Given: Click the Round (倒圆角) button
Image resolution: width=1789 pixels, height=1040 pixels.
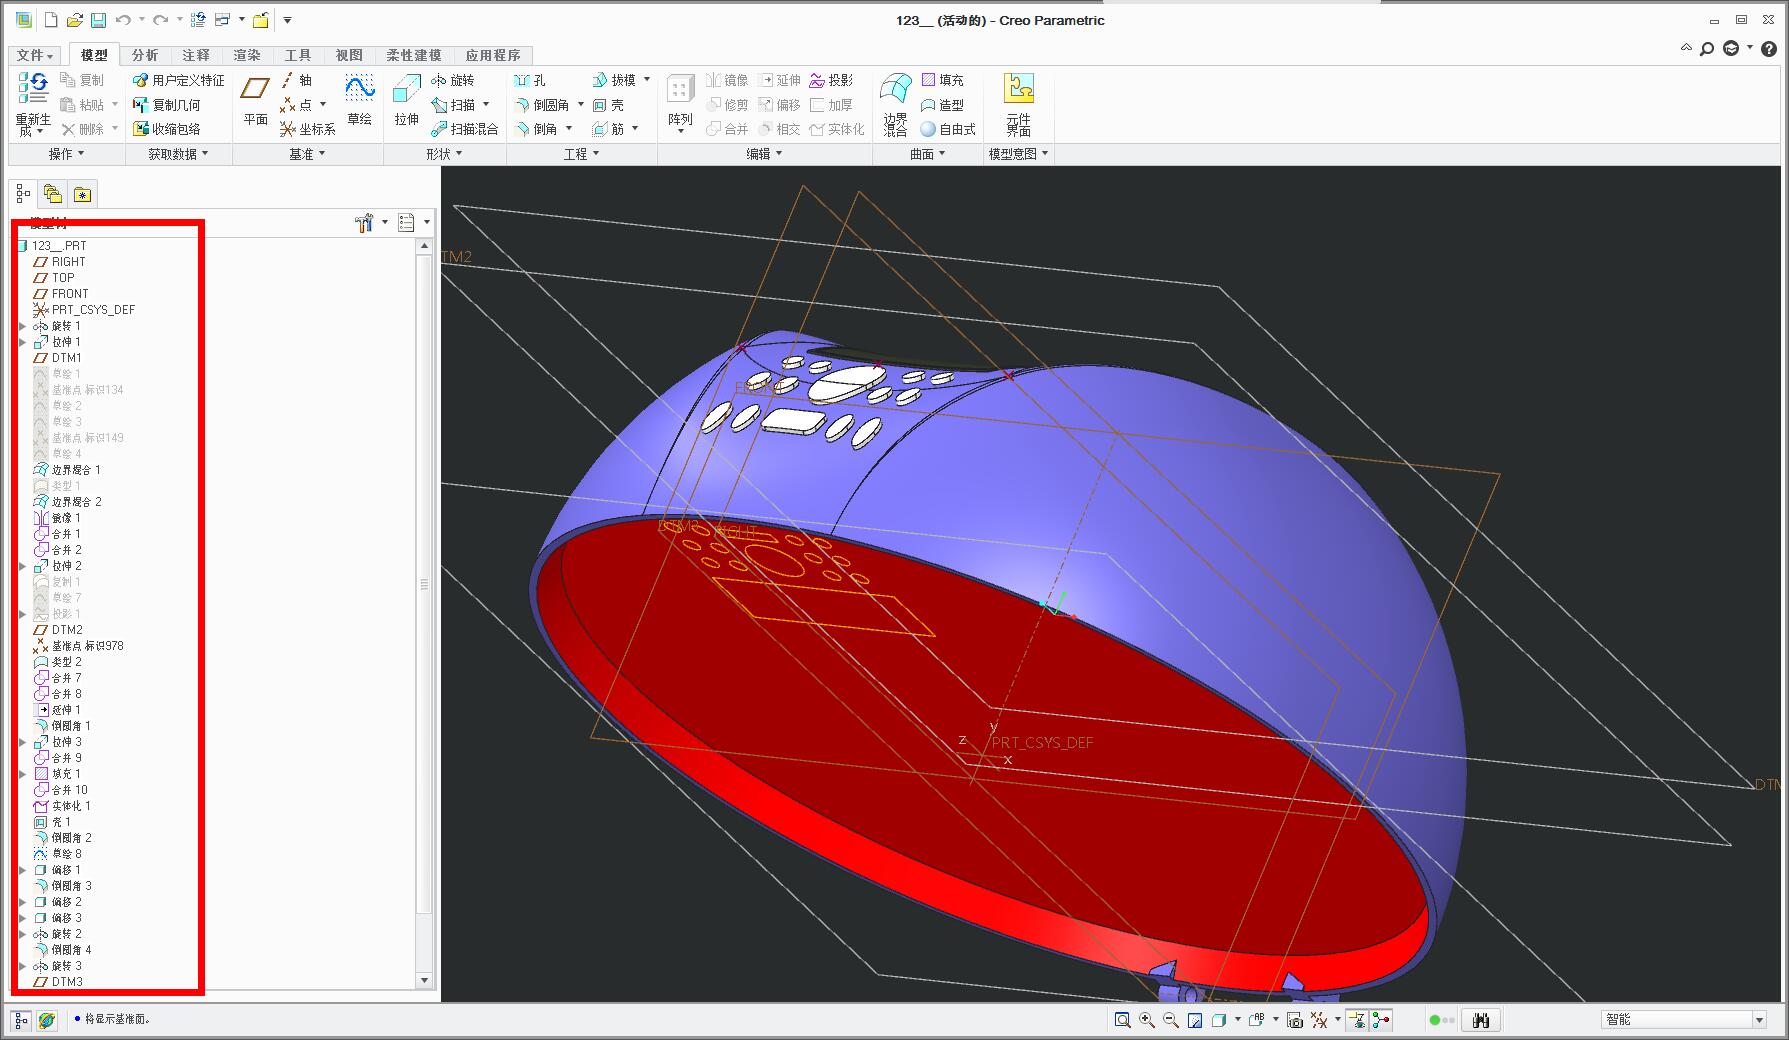Looking at the screenshot, I should click(543, 105).
